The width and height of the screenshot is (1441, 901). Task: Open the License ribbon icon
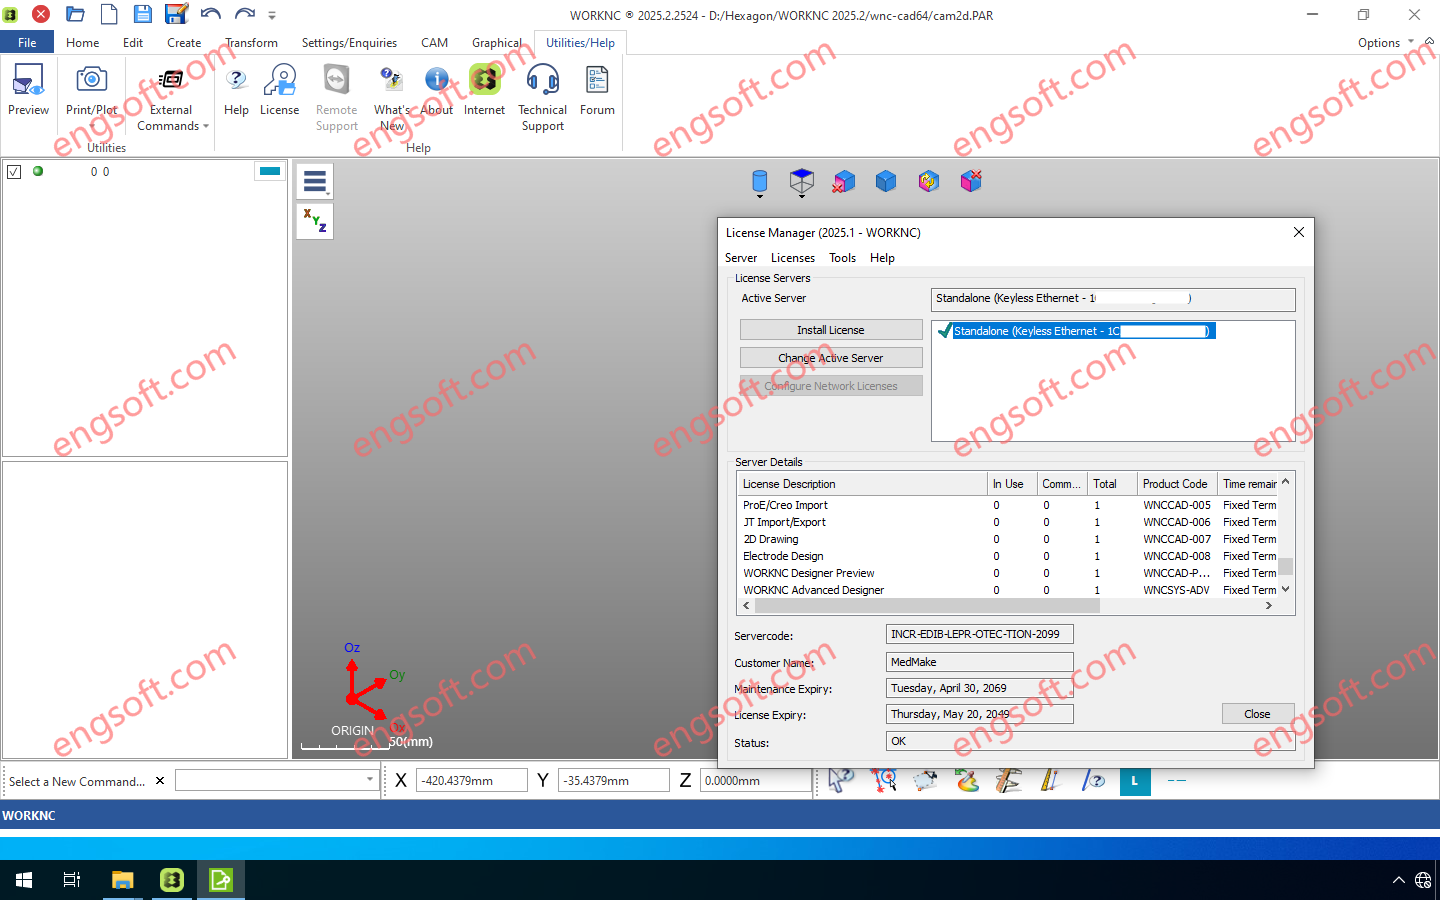[x=280, y=80]
